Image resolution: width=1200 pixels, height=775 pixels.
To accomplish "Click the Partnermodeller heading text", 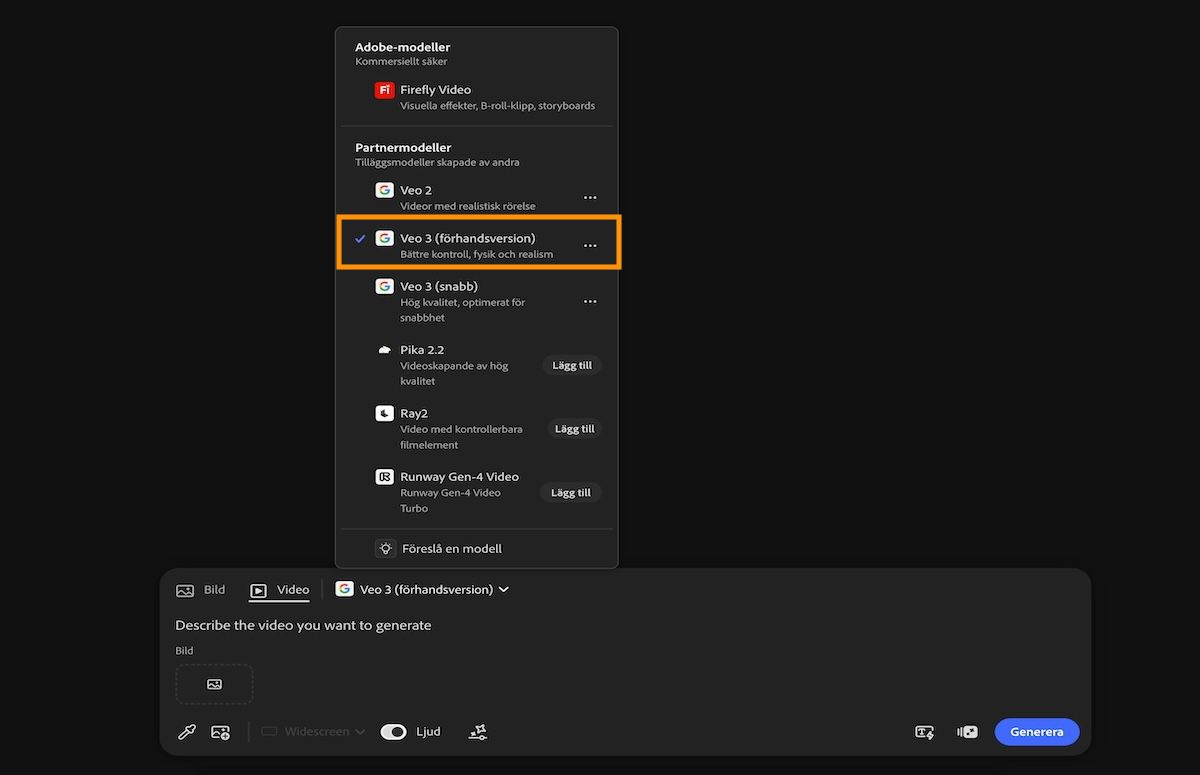I will [403, 147].
